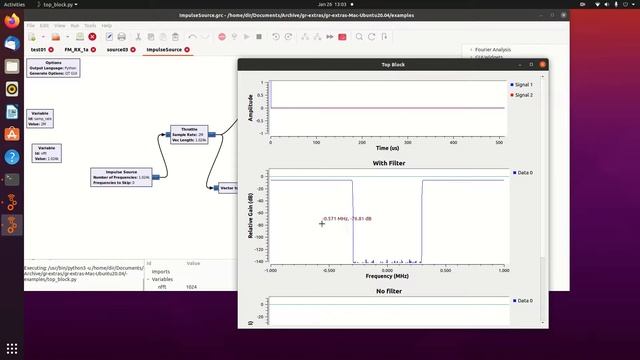Click the Paste icon in toolbar

click(163, 37)
